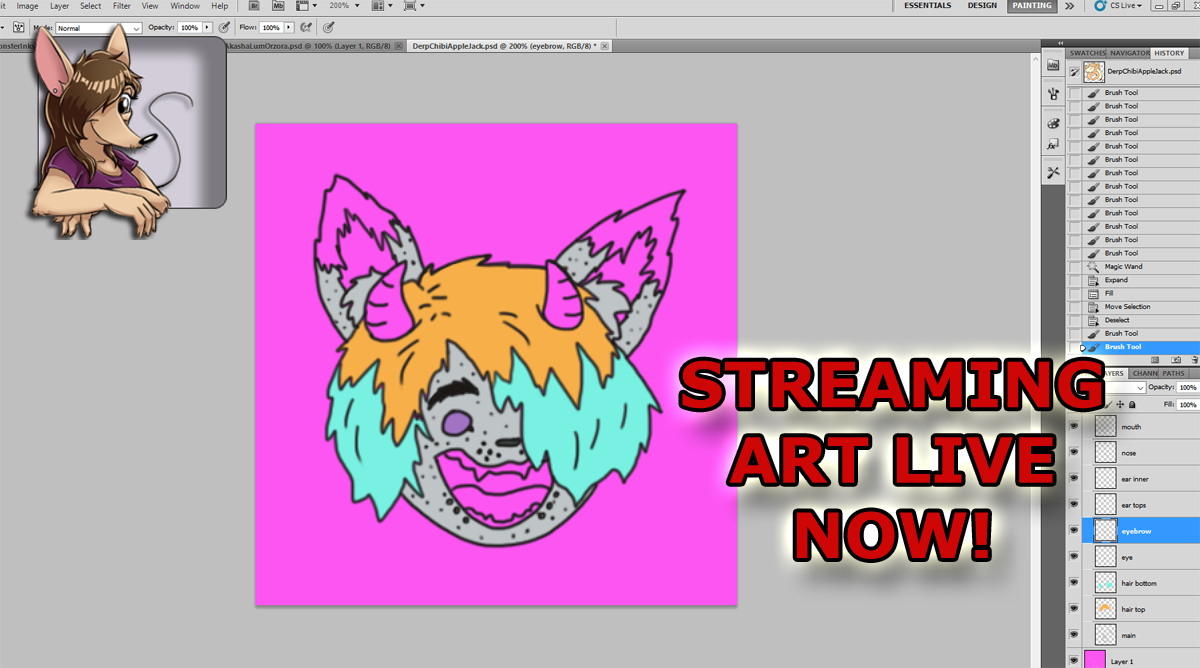Switch to the Paths panel tab
Screen dimensions: 1200x668
pyautogui.click(x=1173, y=374)
